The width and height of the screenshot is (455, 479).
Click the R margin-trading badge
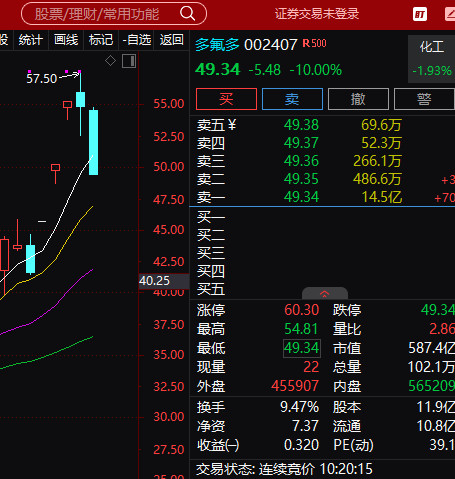(x=314, y=43)
